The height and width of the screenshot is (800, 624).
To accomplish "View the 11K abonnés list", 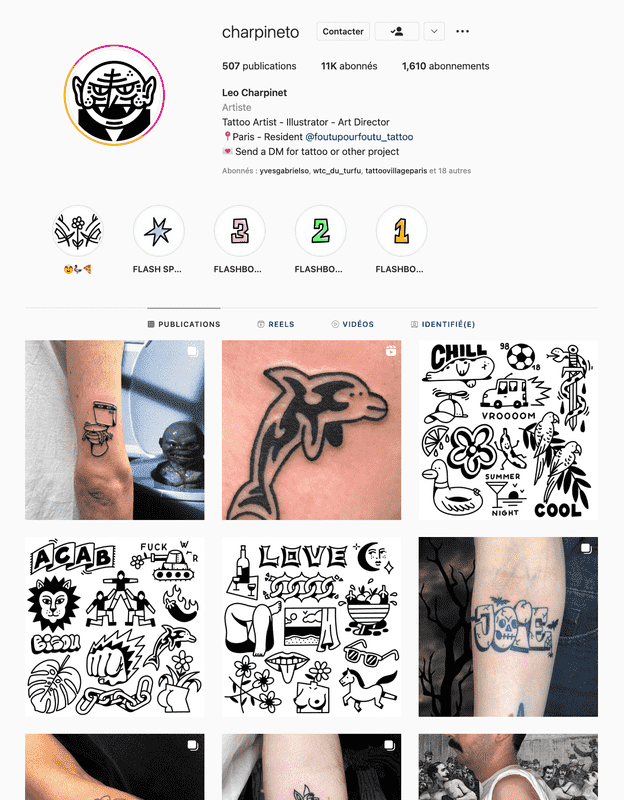I will (x=349, y=66).
